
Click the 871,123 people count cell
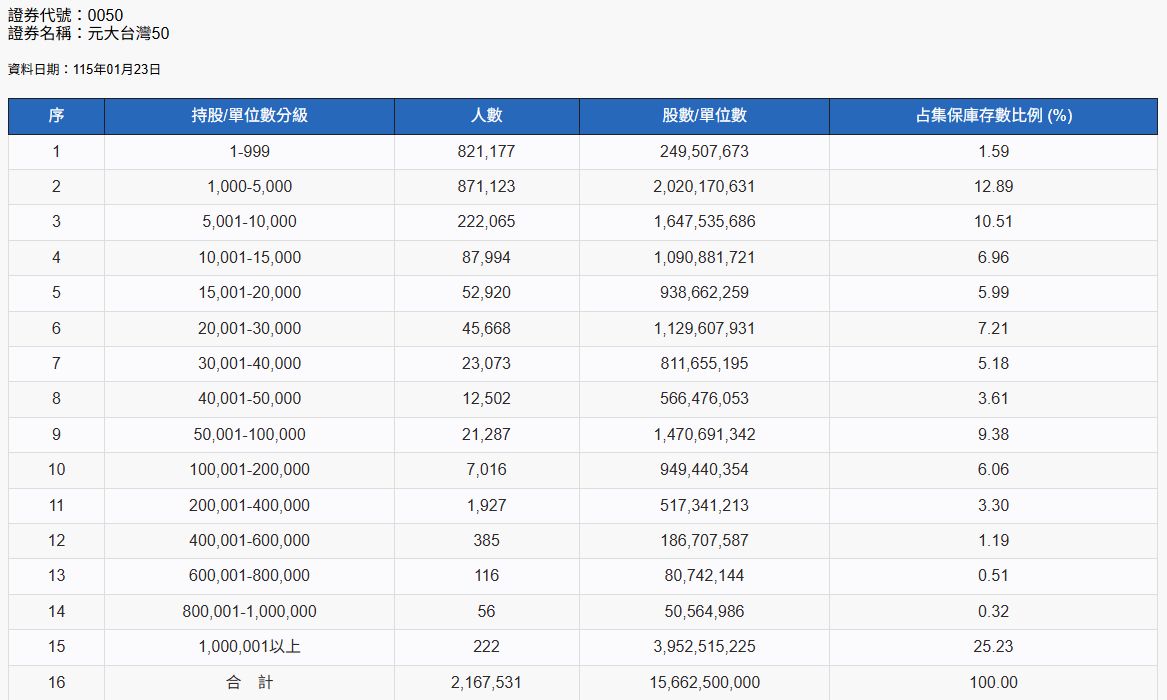point(486,187)
